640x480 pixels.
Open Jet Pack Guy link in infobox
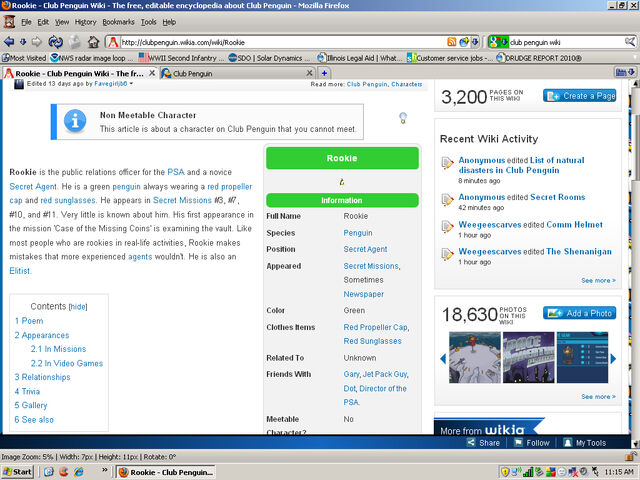(386, 374)
